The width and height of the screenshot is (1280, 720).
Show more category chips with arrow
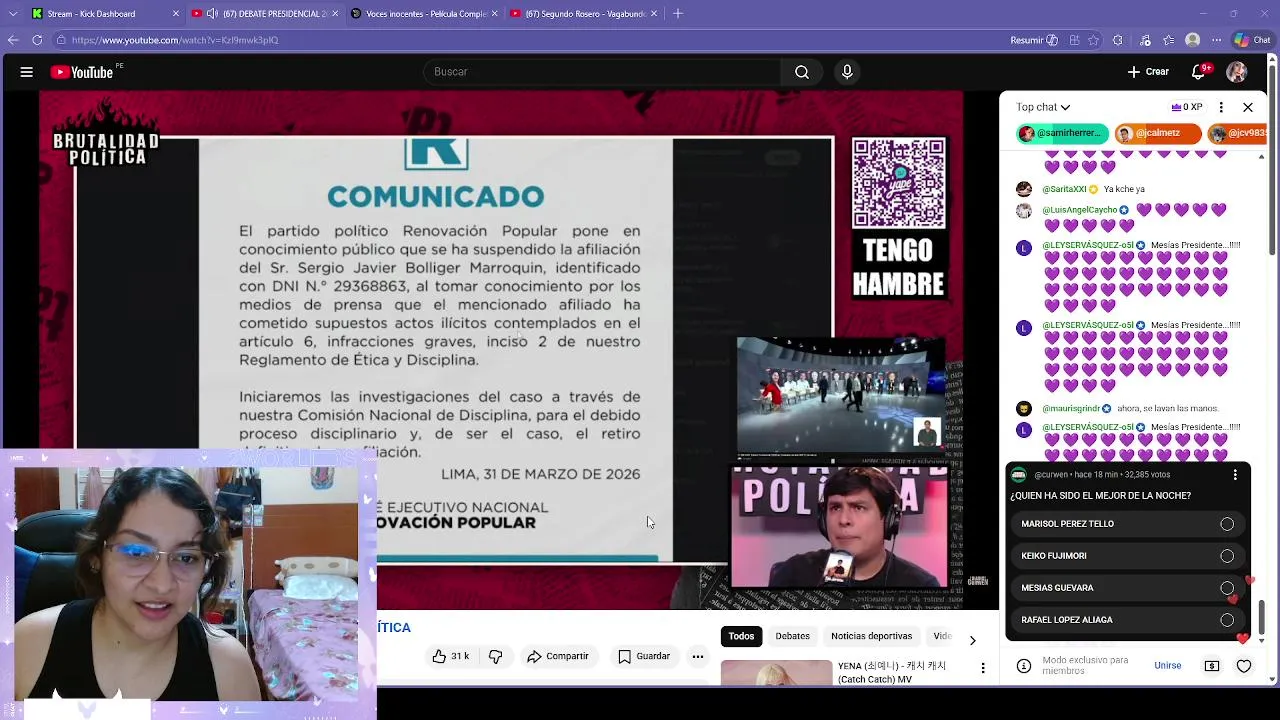coord(972,640)
